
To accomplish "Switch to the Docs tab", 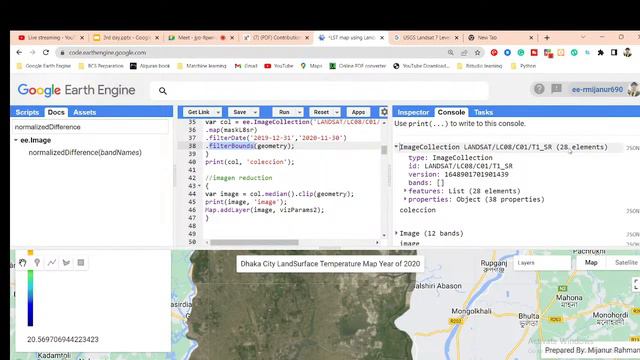I will tap(56, 112).
